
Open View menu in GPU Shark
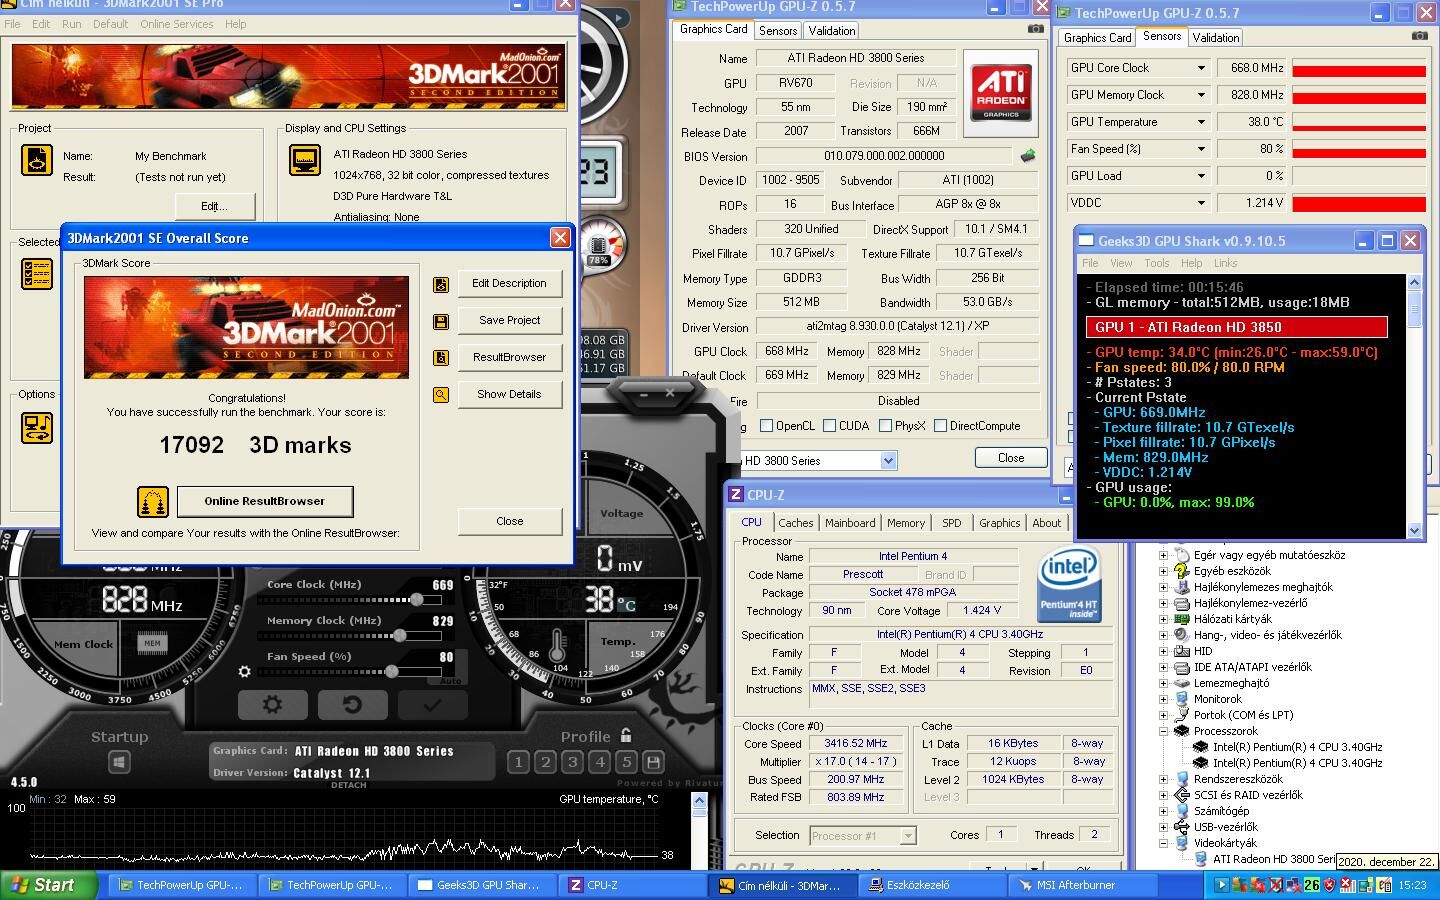click(x=1121, y=263)
